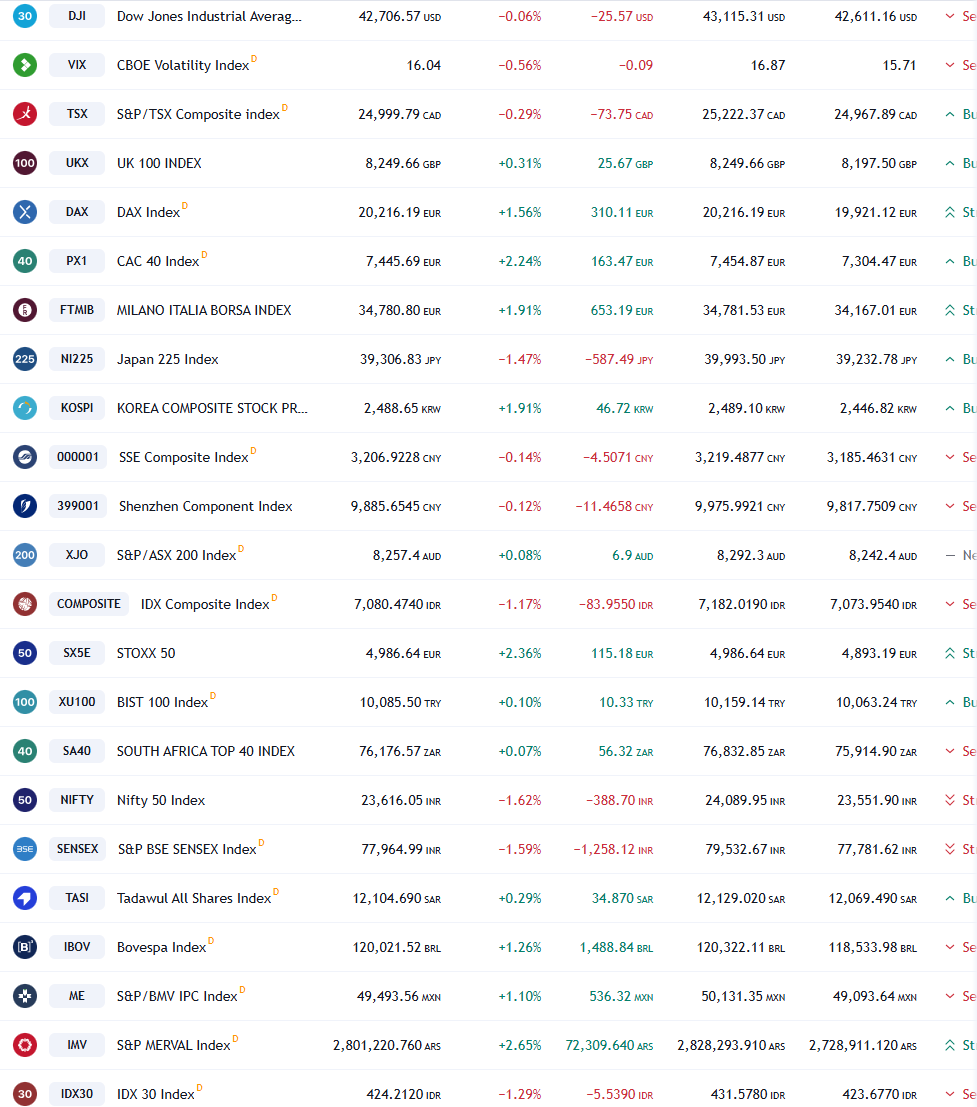The height and width of the screenshot is (1107, 977).
Task: Click the SSE Composite price 3,206.9228 CNY
Action: (x=396, y=457)
